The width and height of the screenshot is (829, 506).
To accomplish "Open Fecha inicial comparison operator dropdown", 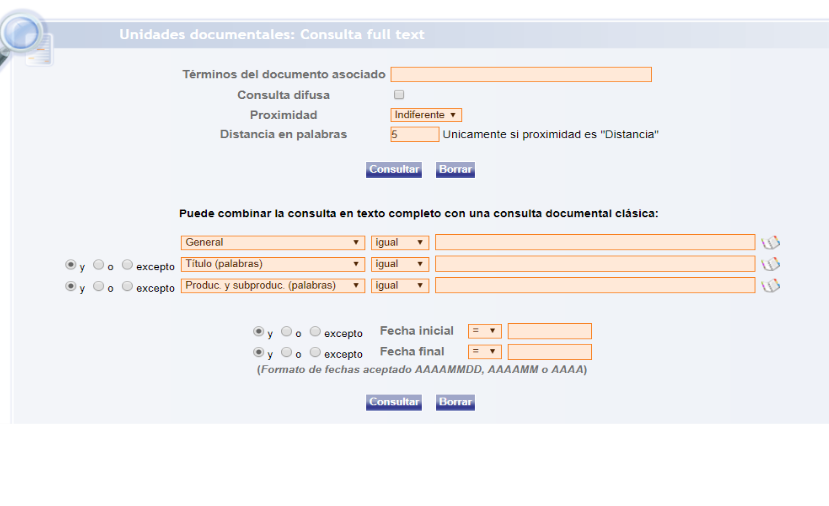I will tap(485, 331).
